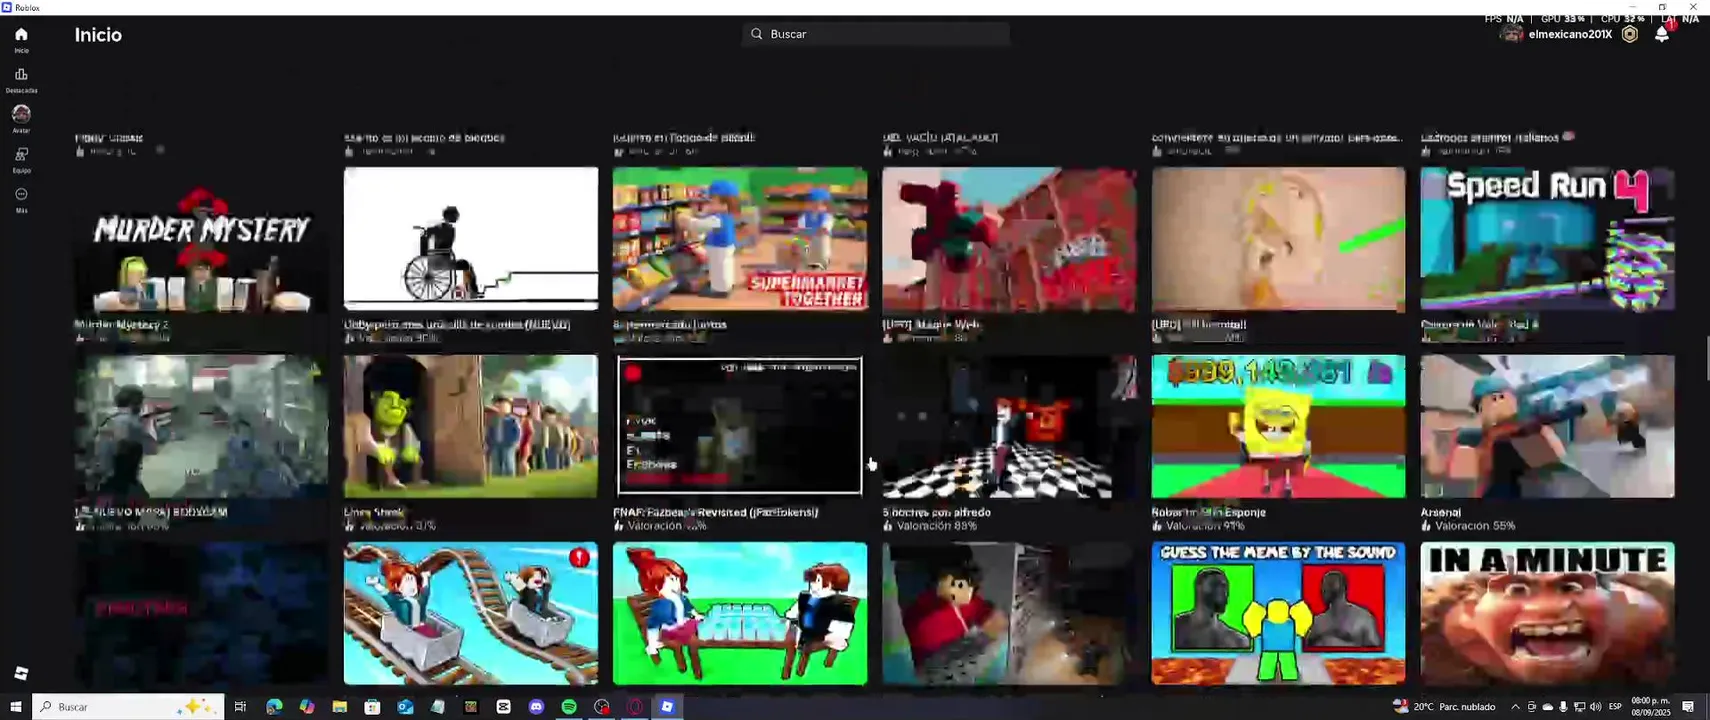Open Spotify from the taskbar
Viewport: 1710px width, 720px height.
(x=569, y=707)
